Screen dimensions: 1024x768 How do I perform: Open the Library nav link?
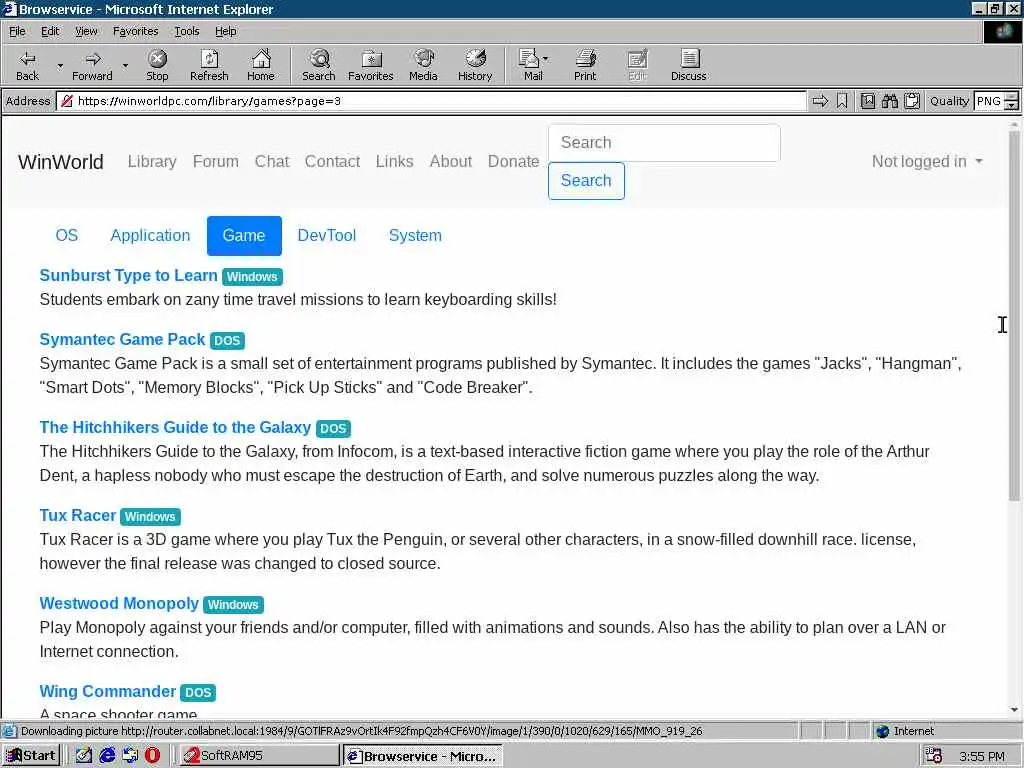point(152,161)
